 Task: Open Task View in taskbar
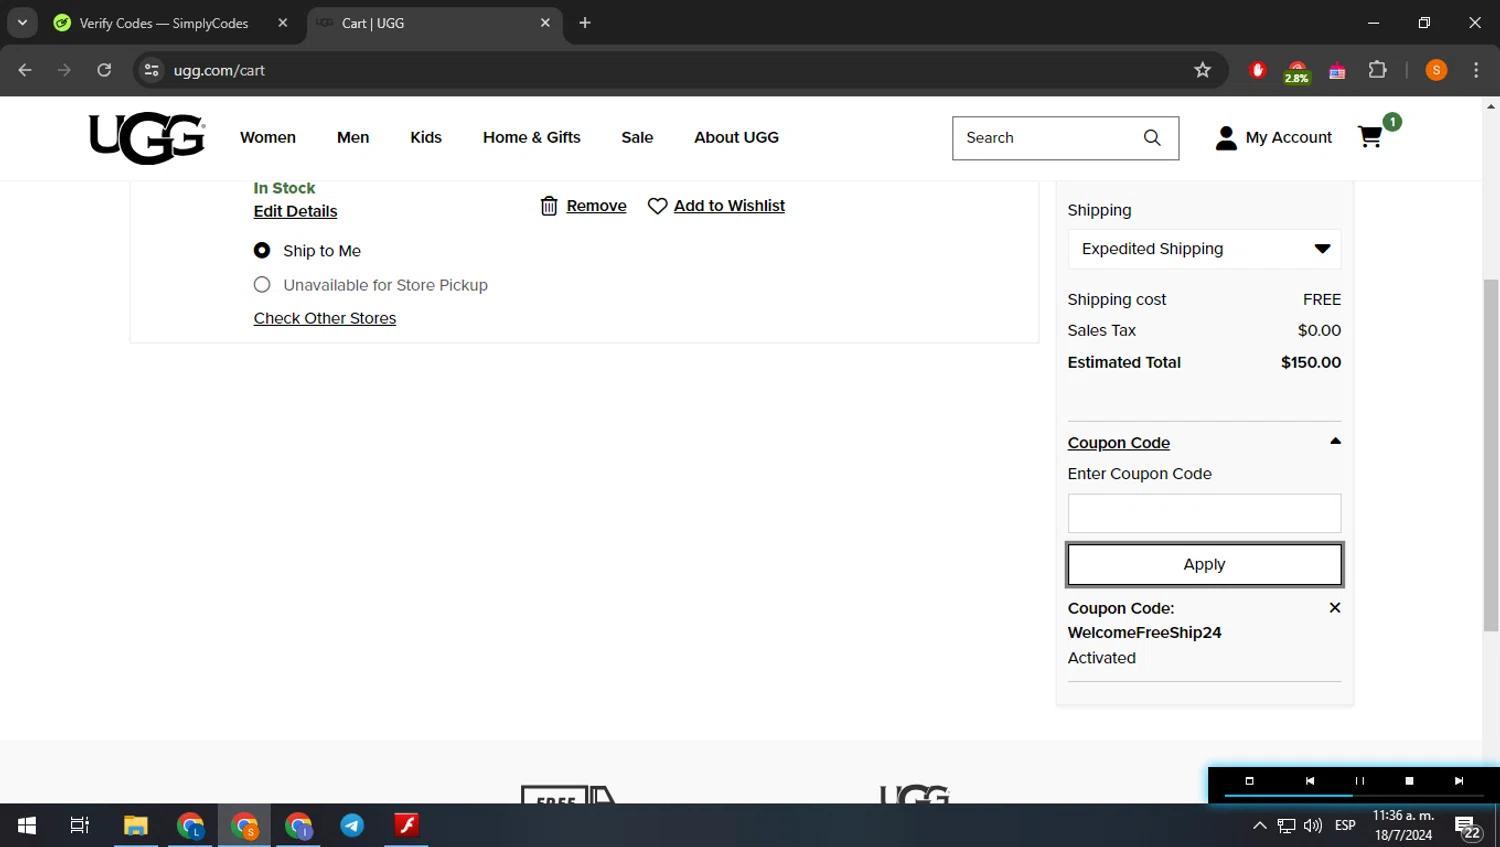click(79, 825)
